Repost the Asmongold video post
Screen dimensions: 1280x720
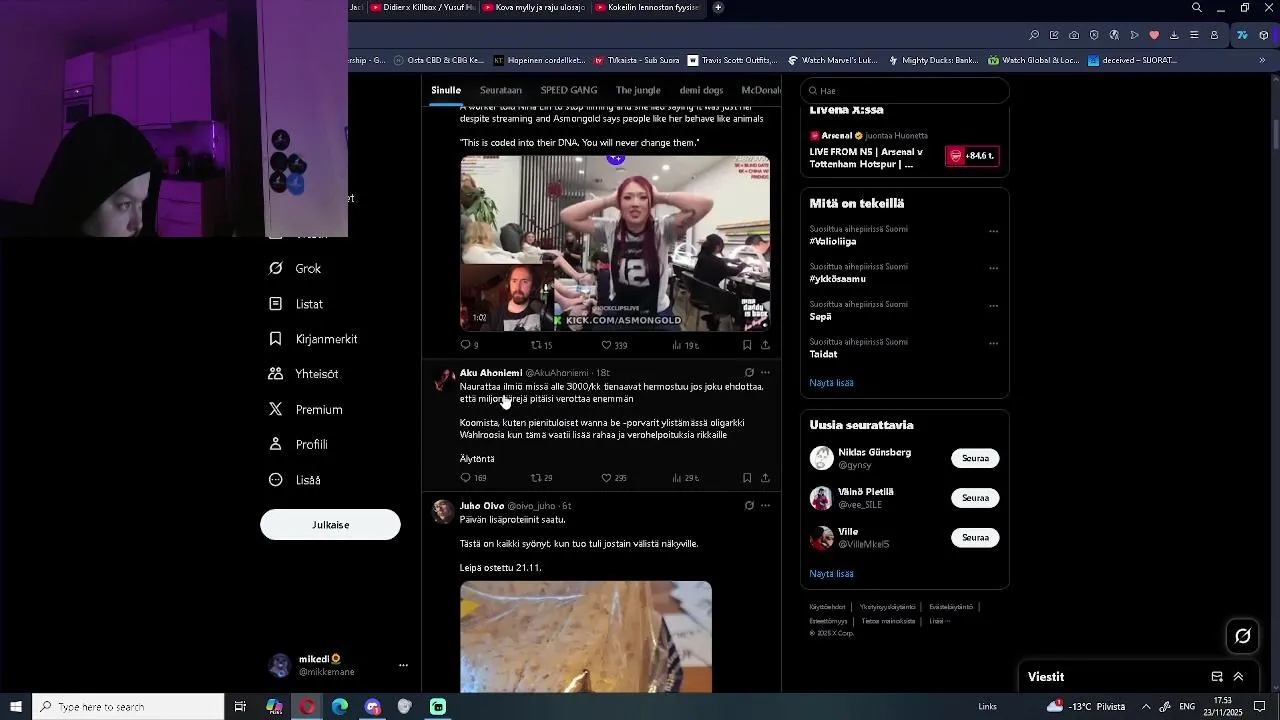point(536,345)
